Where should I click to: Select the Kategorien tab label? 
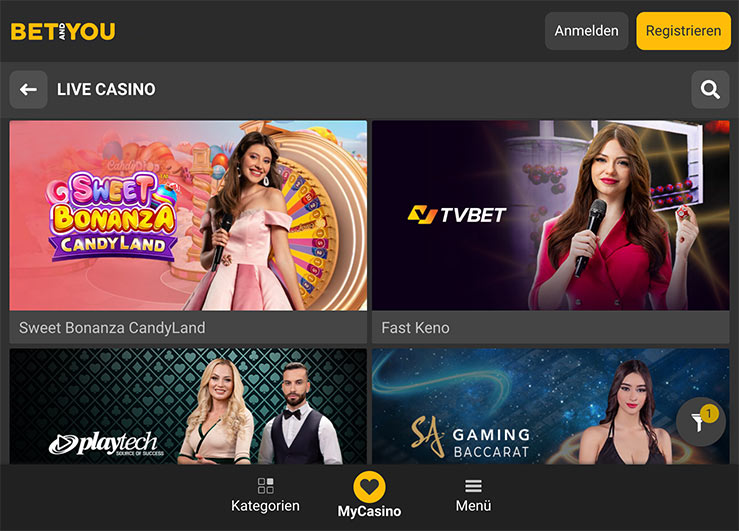(265, 506)
